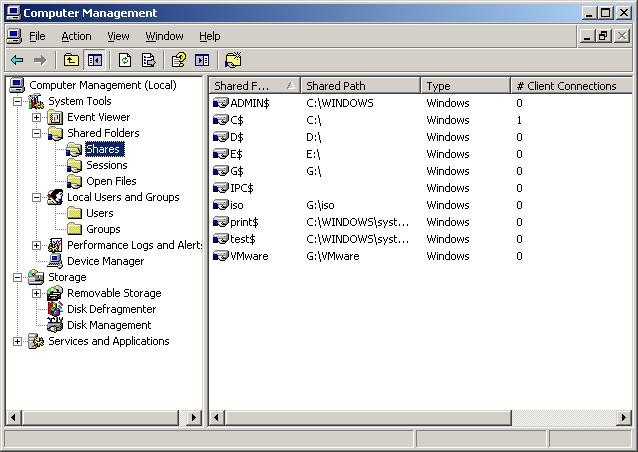Select the E$ share row
This screenshot has width=638, height=452.
[x=419, y=154]
